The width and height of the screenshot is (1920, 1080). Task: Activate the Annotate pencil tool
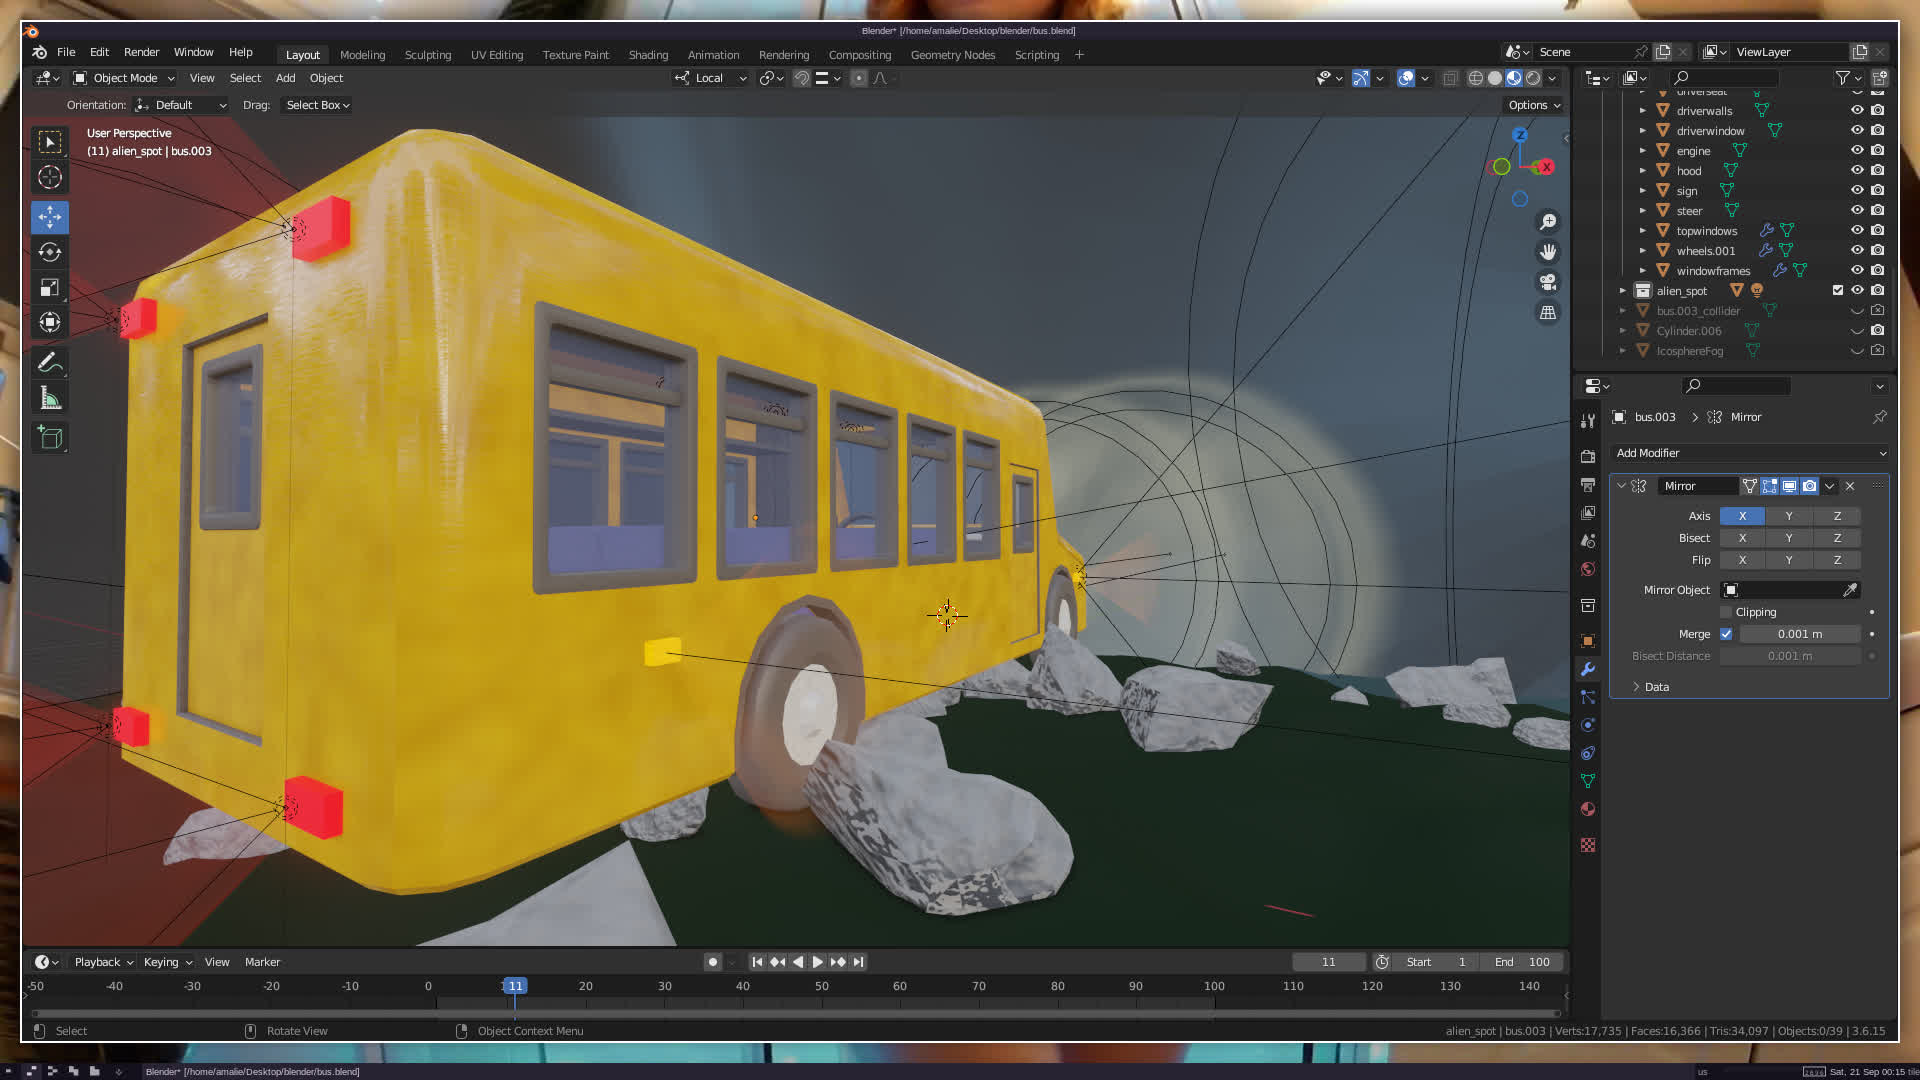[x=50, y=363]
